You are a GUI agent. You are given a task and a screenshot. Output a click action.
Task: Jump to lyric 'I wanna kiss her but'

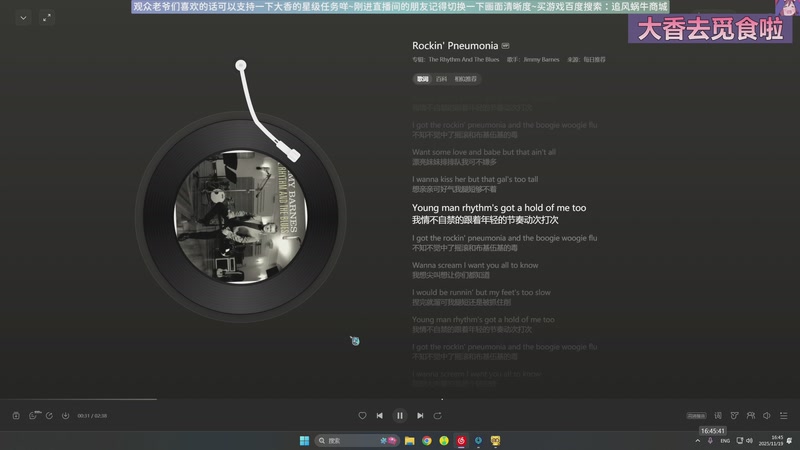point(475,180)
